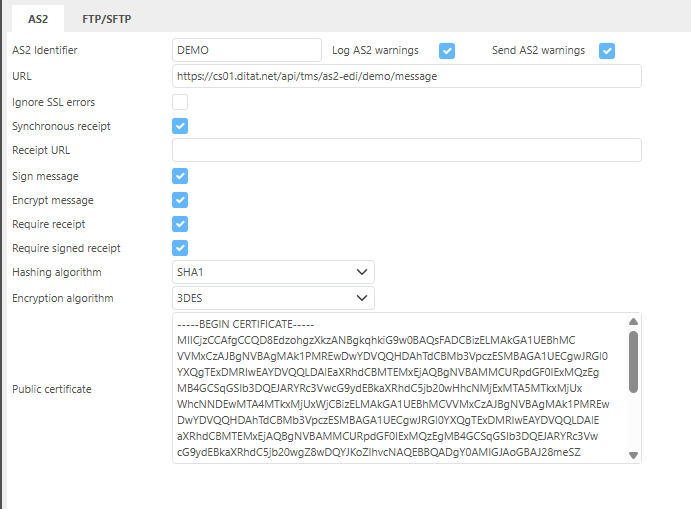Click the SHA1 dropdown chevron arrow
Image resolution: width=691 pixels, height=509 pixels.
[361, 272]
